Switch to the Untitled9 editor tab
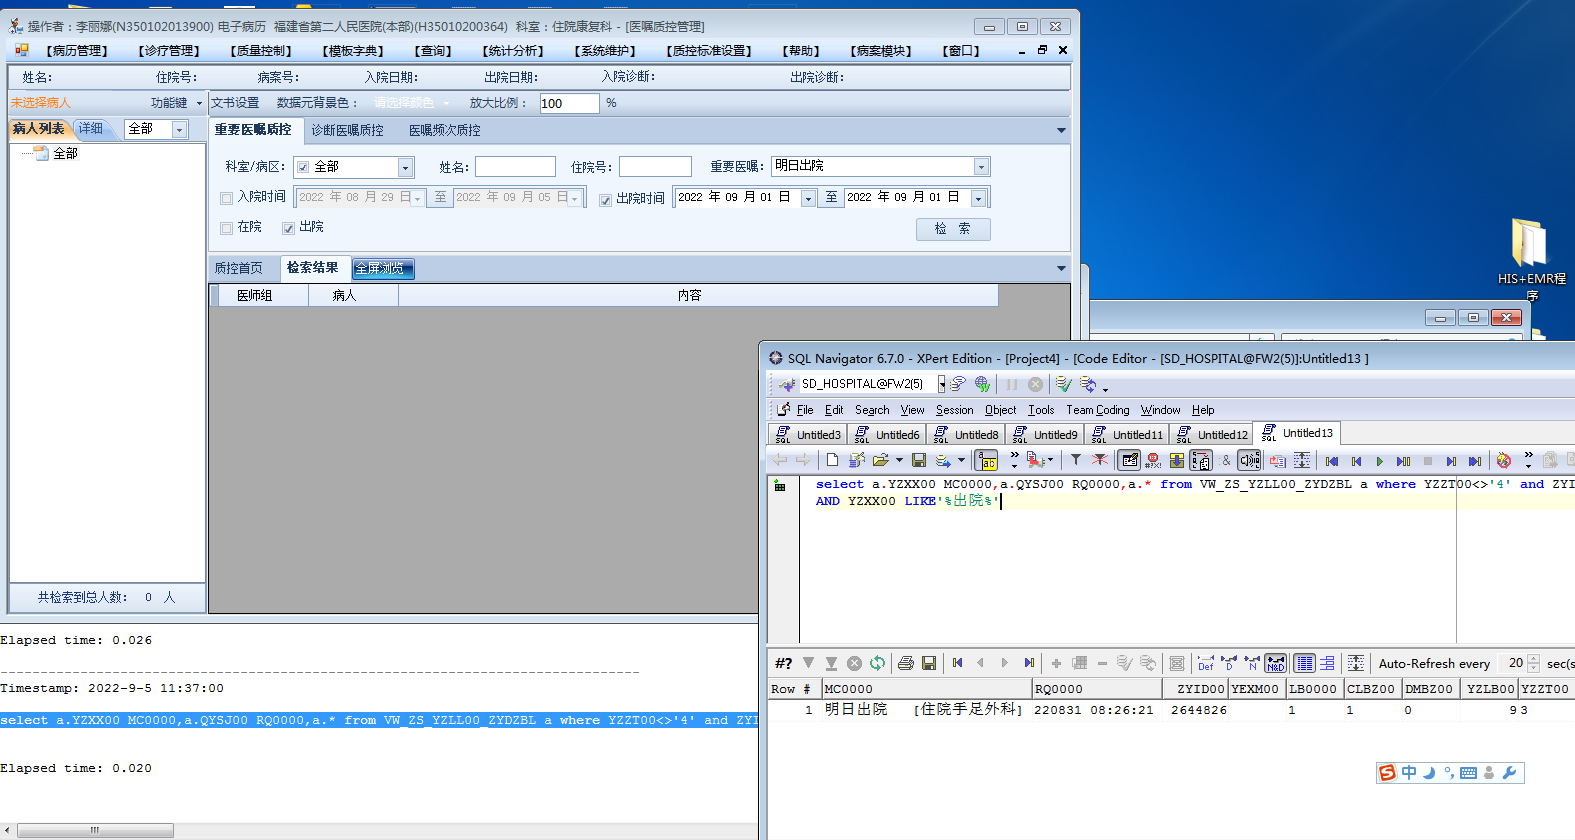 (1046, 434)
